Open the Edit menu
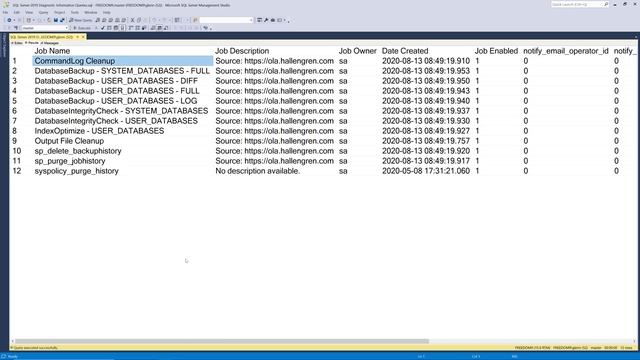Viewport: 640px width, 360px height. [x=17, y=12]
